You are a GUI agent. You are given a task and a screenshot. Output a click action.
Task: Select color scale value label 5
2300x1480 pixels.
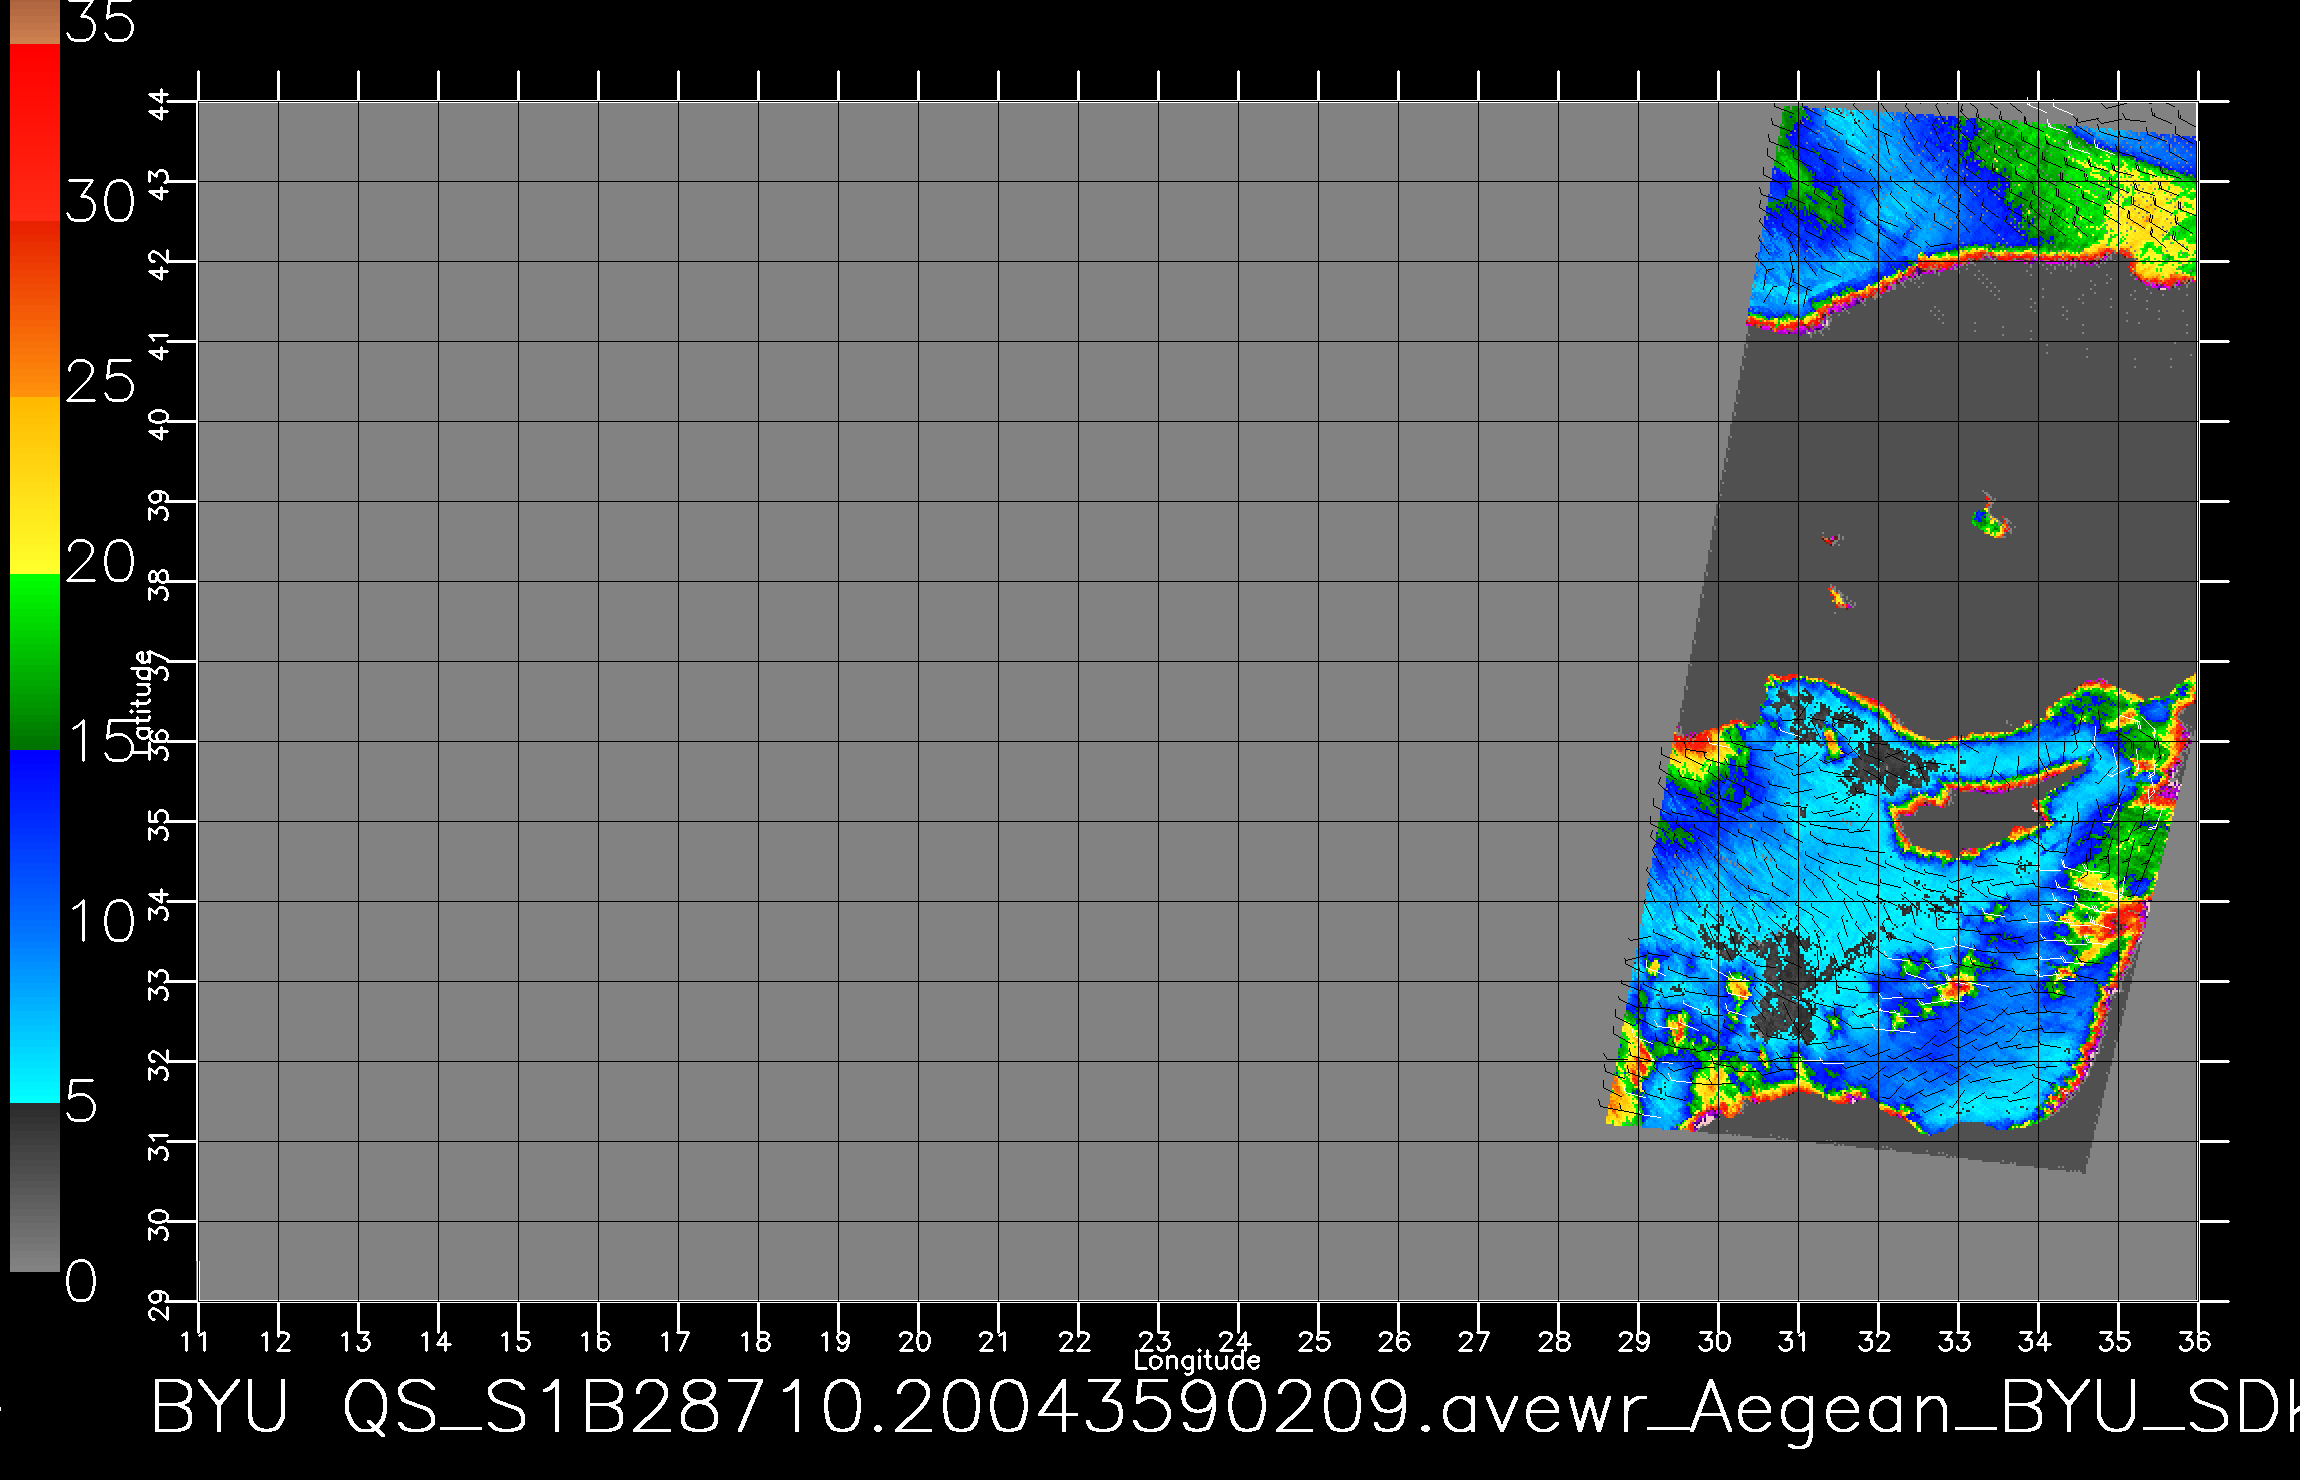[x=82, y=1102]
